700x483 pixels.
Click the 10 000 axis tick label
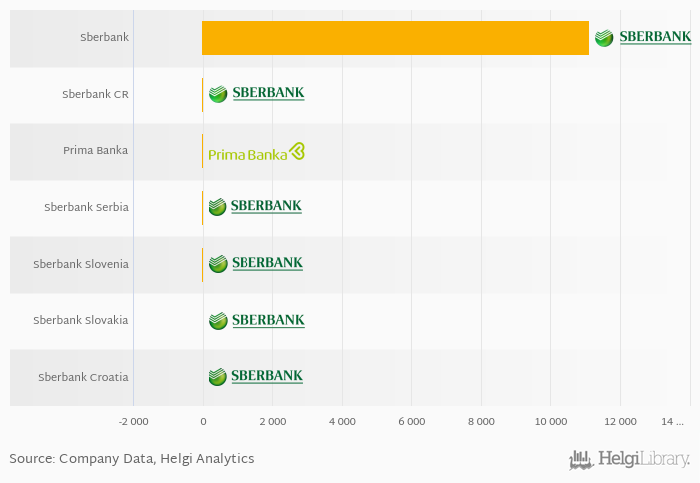click(x=551, y=421)
